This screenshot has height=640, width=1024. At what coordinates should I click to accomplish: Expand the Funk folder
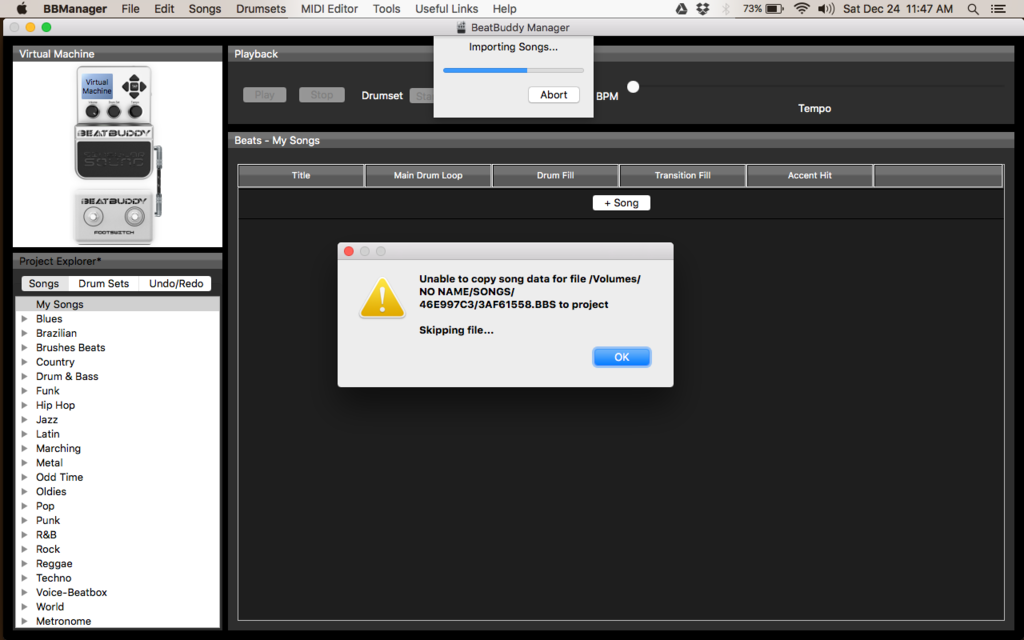tap(24, 391)
